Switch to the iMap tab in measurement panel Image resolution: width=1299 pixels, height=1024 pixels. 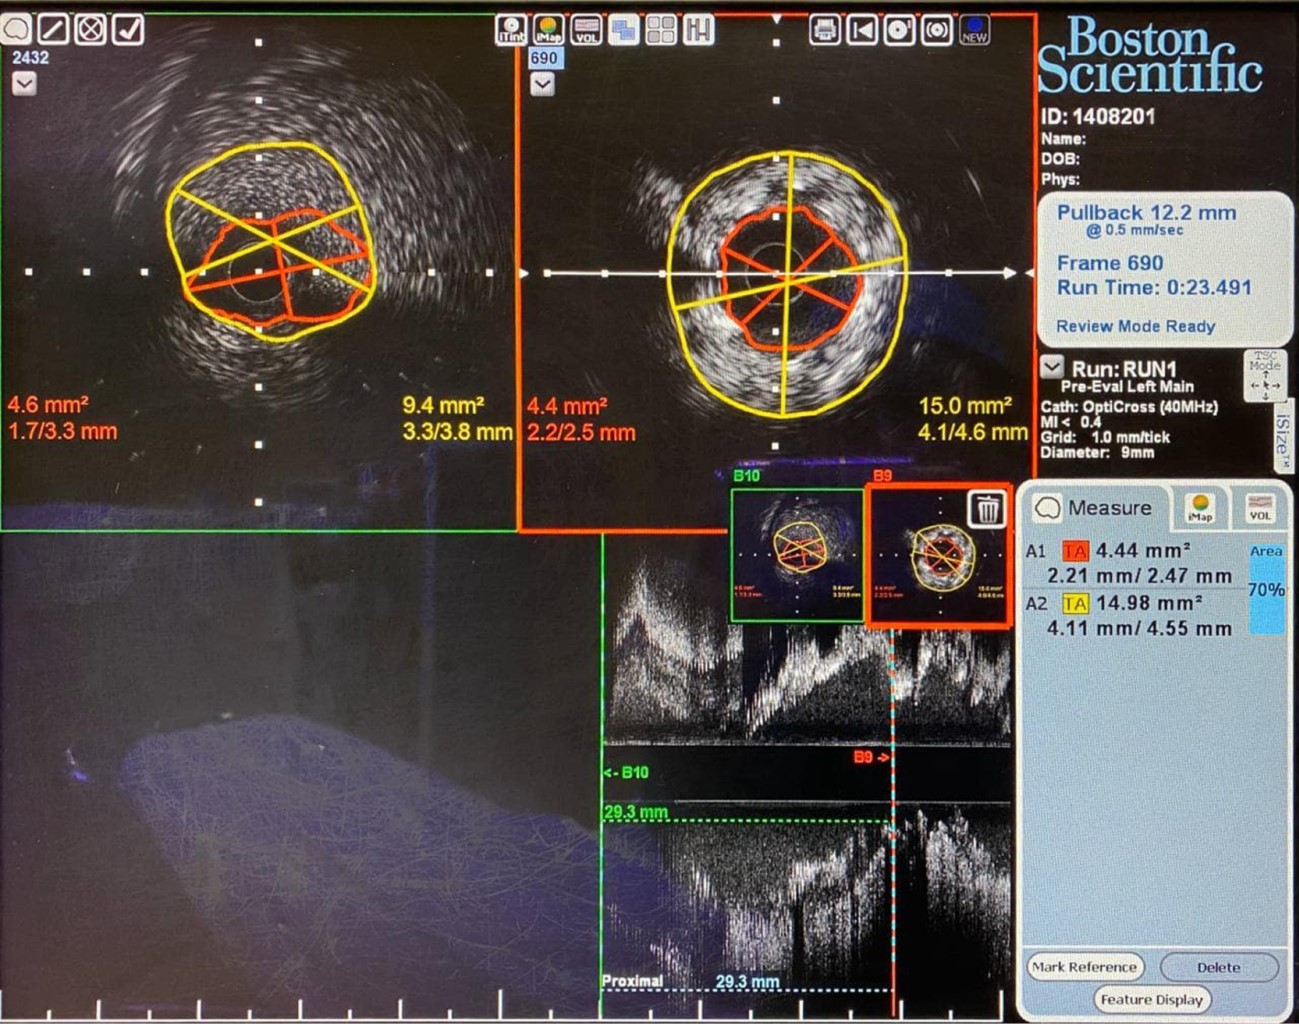click(x=1200, y=508)
